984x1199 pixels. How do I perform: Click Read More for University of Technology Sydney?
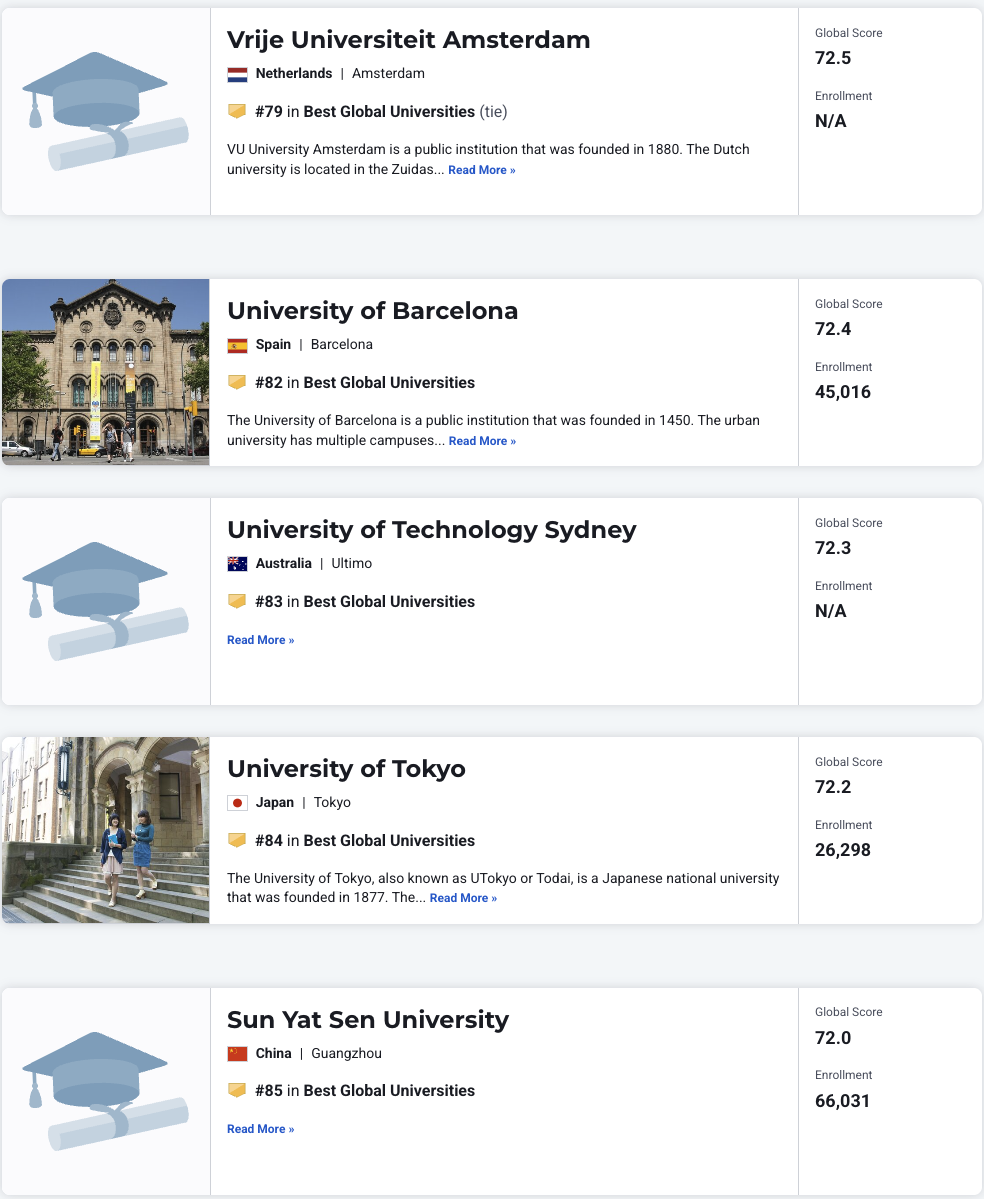[260, 640]
